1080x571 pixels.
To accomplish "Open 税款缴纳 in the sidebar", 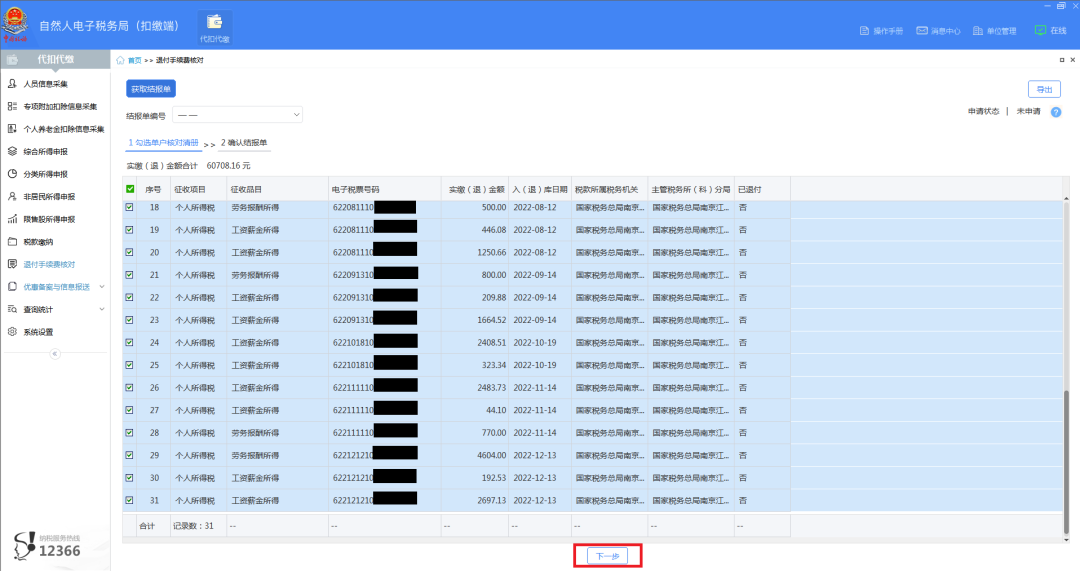I will [38, 242].
